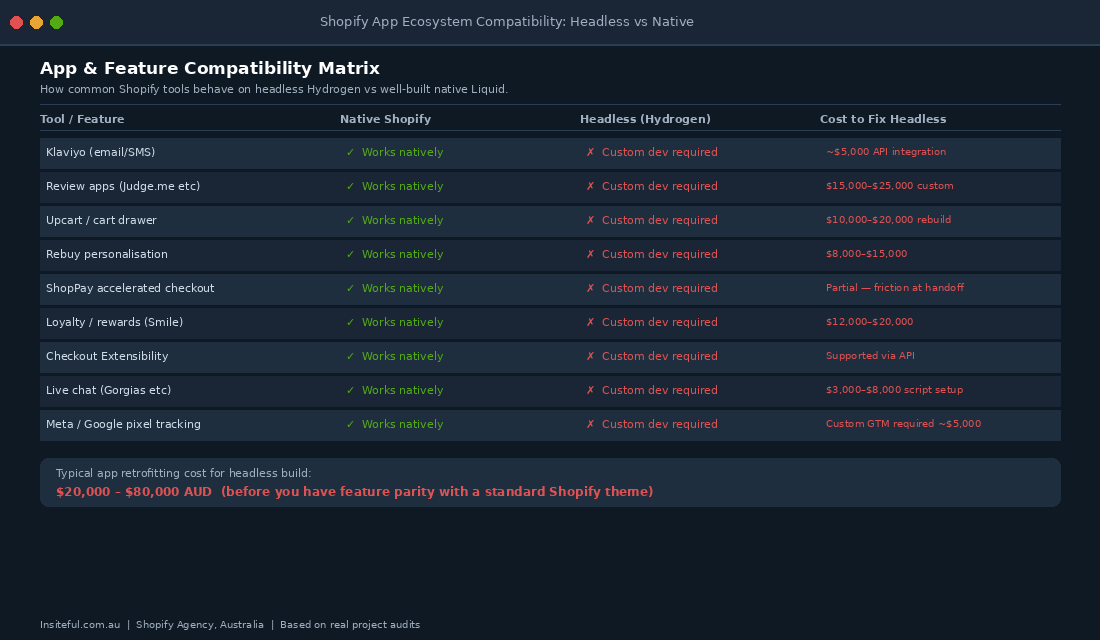Viewport: 1100px width, 640px height.
Task: Click the green checkmark in the Klaviyo row
Action: coord(350,152)
